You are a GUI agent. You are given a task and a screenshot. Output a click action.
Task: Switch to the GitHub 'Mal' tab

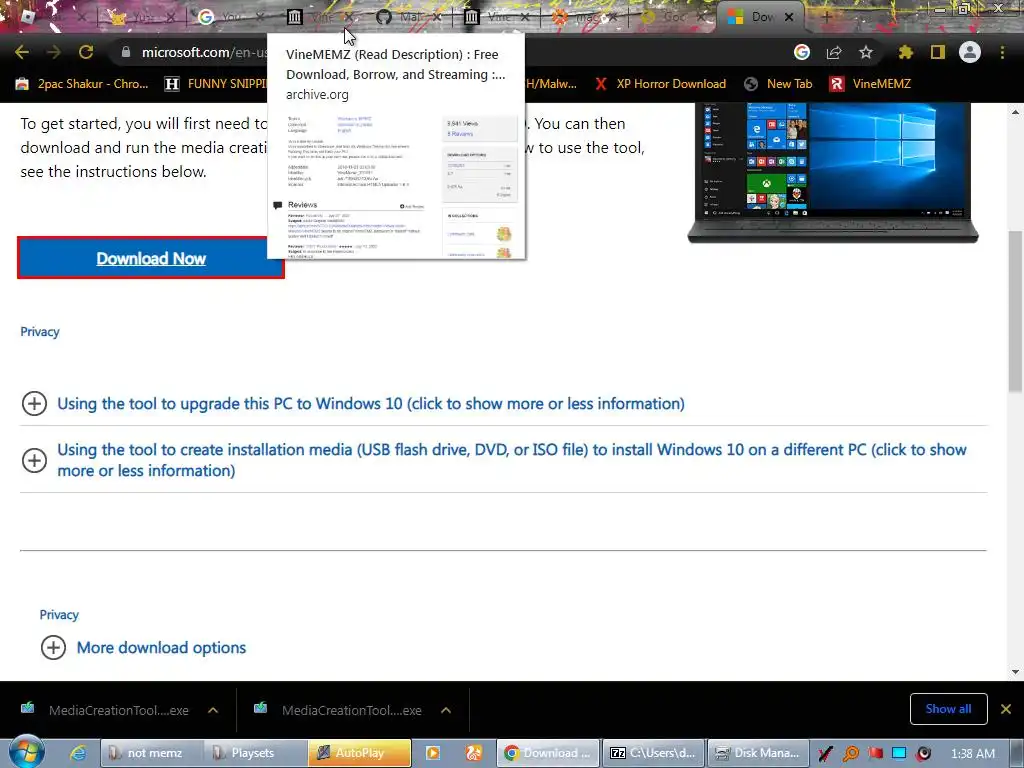pyautogui.click(x=400, y=17)
